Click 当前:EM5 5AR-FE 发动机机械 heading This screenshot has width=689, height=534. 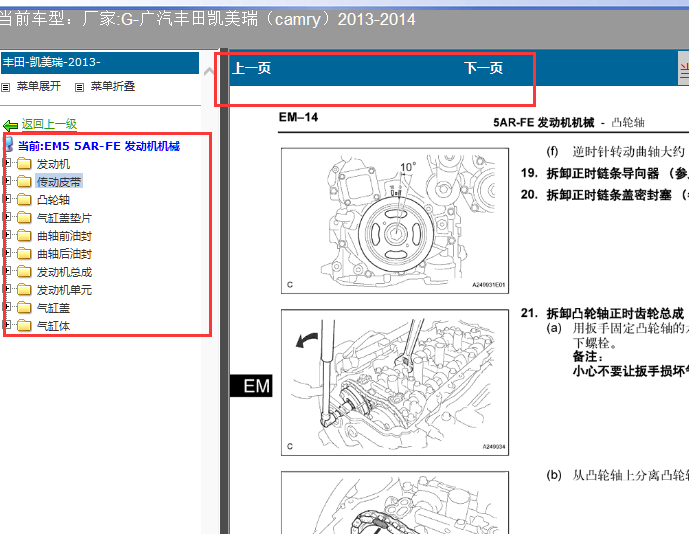pos(99,146)
